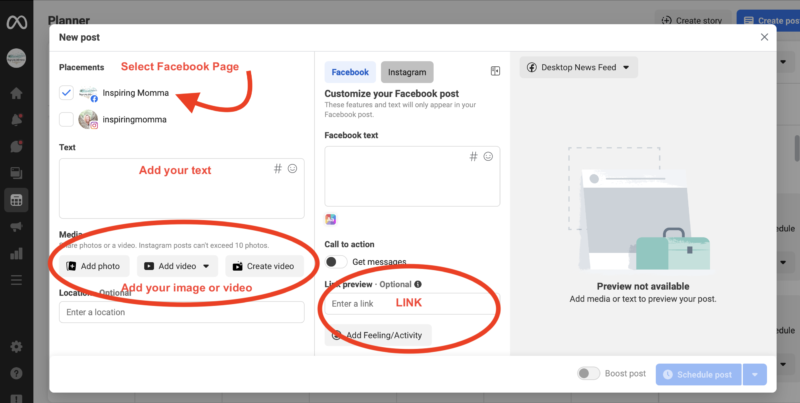Open the hamburger All tools menu icon
Image resolution: width=800 pixels, height=403 pixels.
point(16,280)
